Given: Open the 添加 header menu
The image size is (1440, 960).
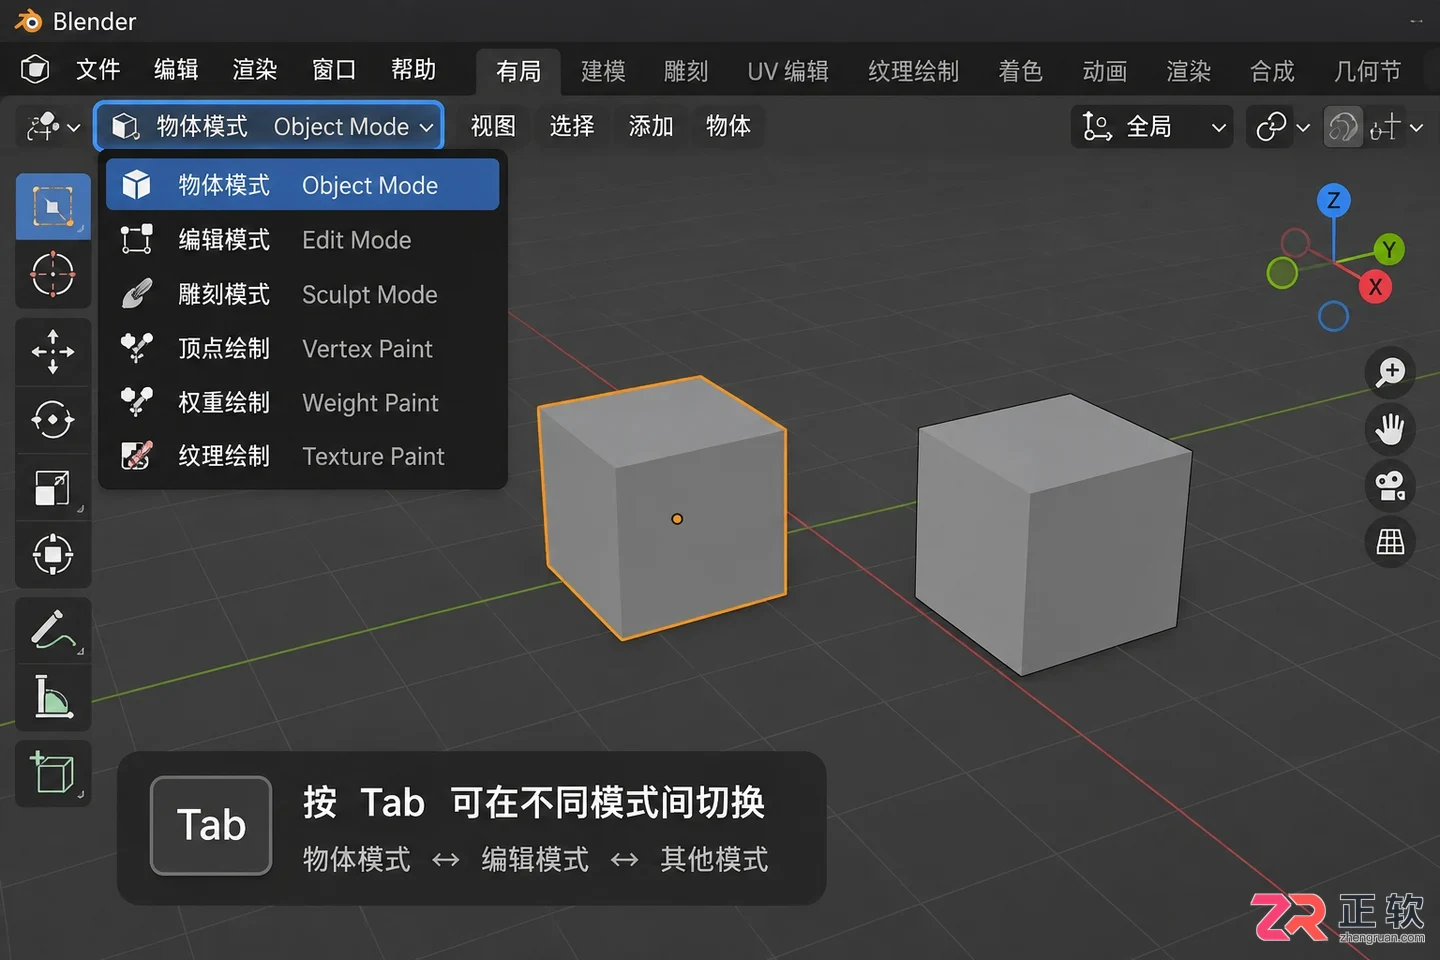Looking at the screenshot, I should click(x=651, y=126).
